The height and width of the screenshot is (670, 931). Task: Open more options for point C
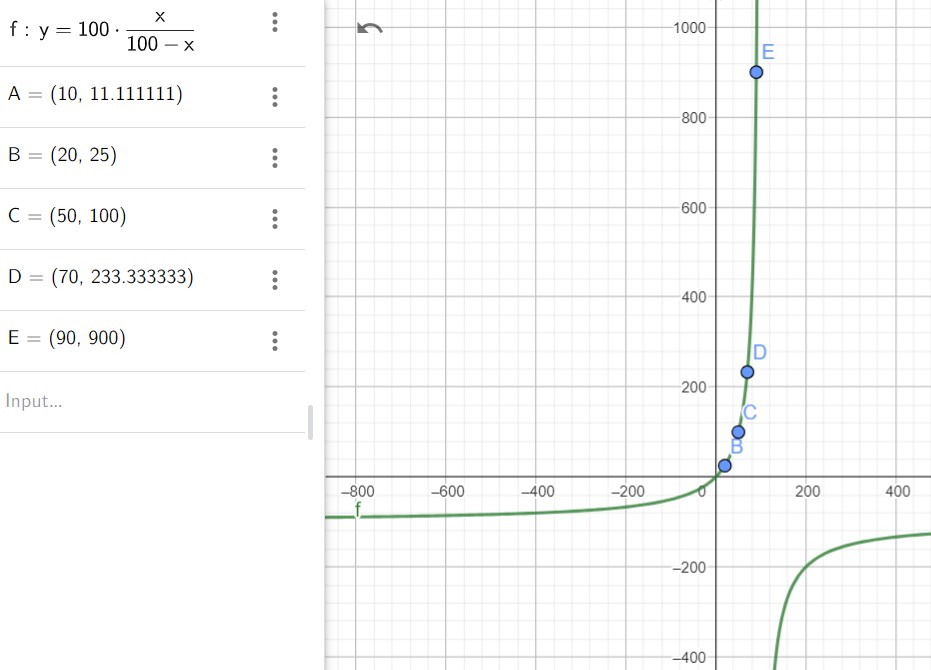point(274,219)
